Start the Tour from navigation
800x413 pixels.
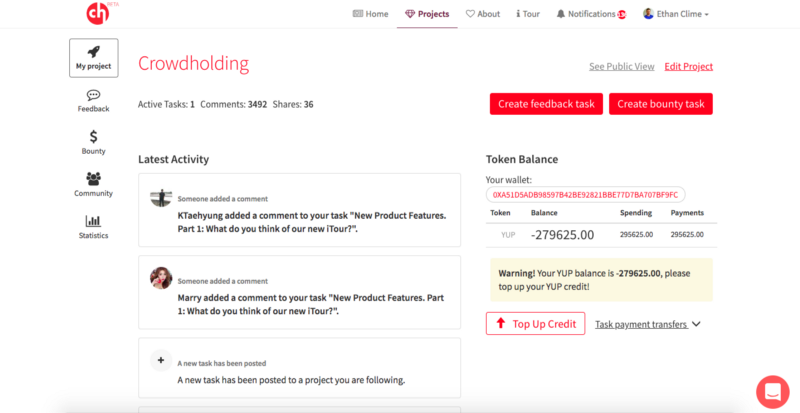528,14
